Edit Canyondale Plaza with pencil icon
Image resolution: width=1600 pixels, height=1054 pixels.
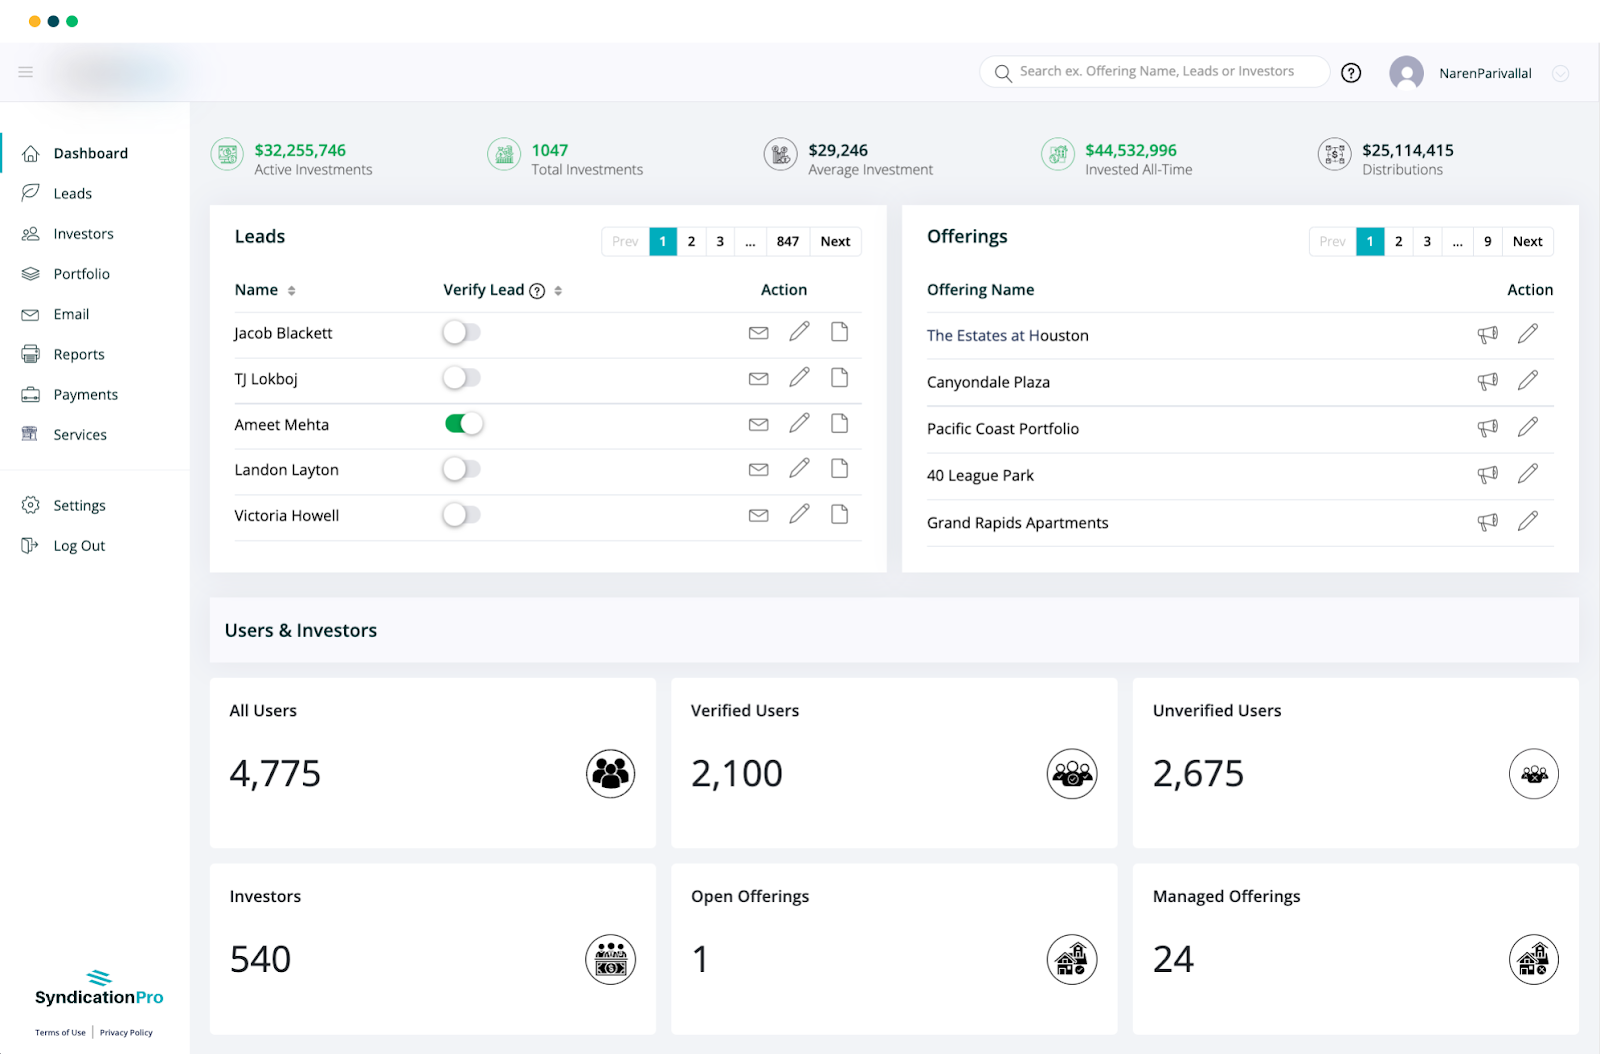click(1528, 381)
